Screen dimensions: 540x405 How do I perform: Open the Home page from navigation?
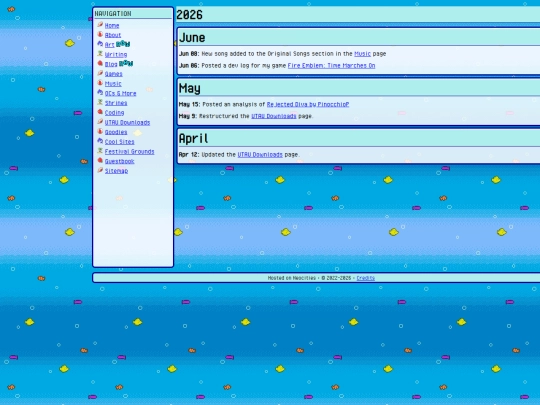tap(112, 25)
